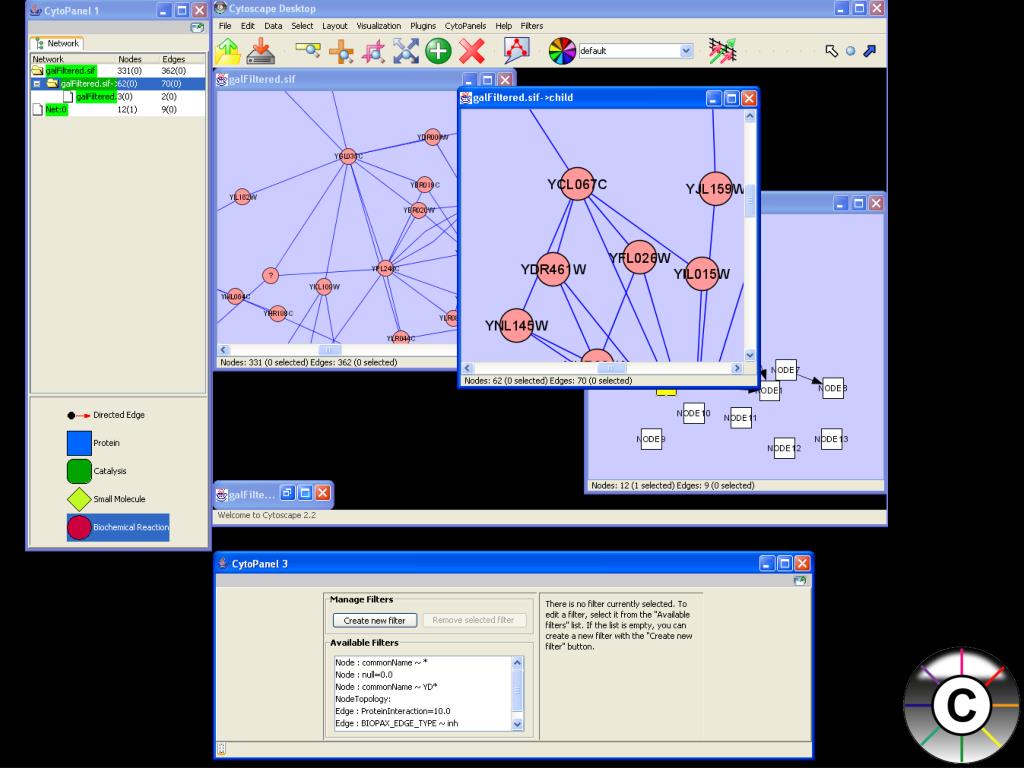
Task: Open the visual style 'default' dropdown
Action: pyautogui.click(x=686, y=51)
